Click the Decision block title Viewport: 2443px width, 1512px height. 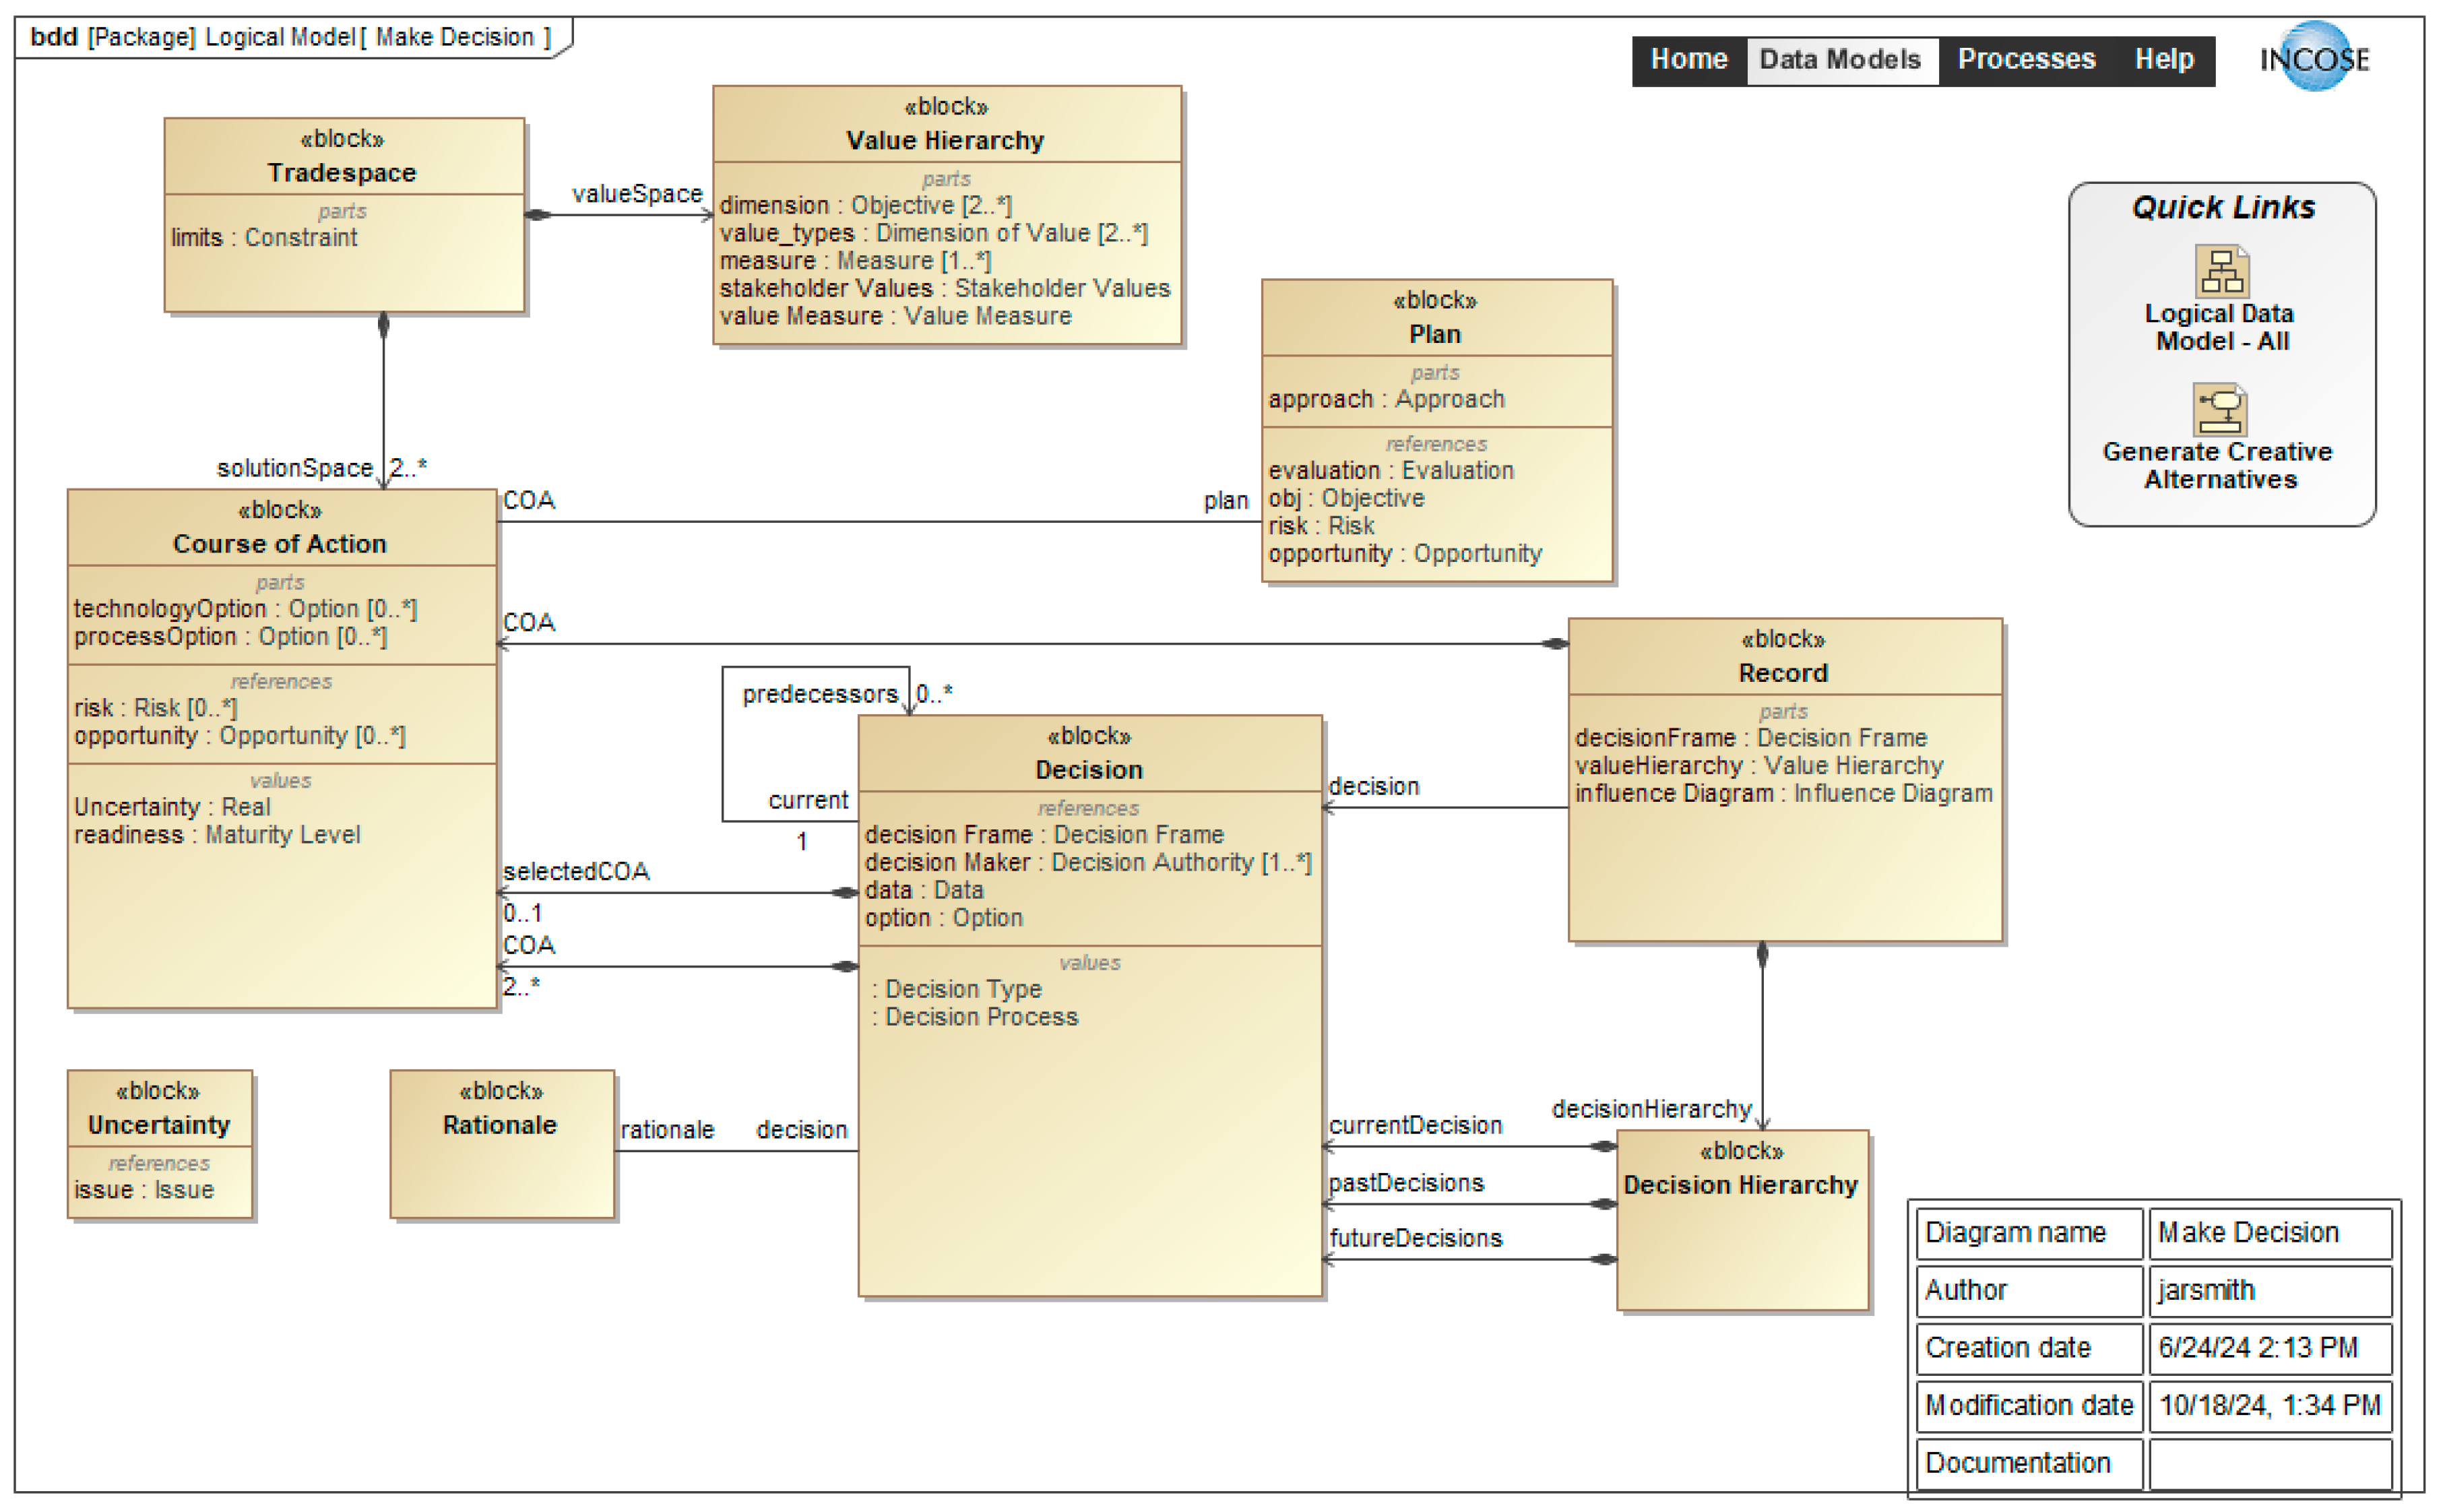click(1088, 769)
